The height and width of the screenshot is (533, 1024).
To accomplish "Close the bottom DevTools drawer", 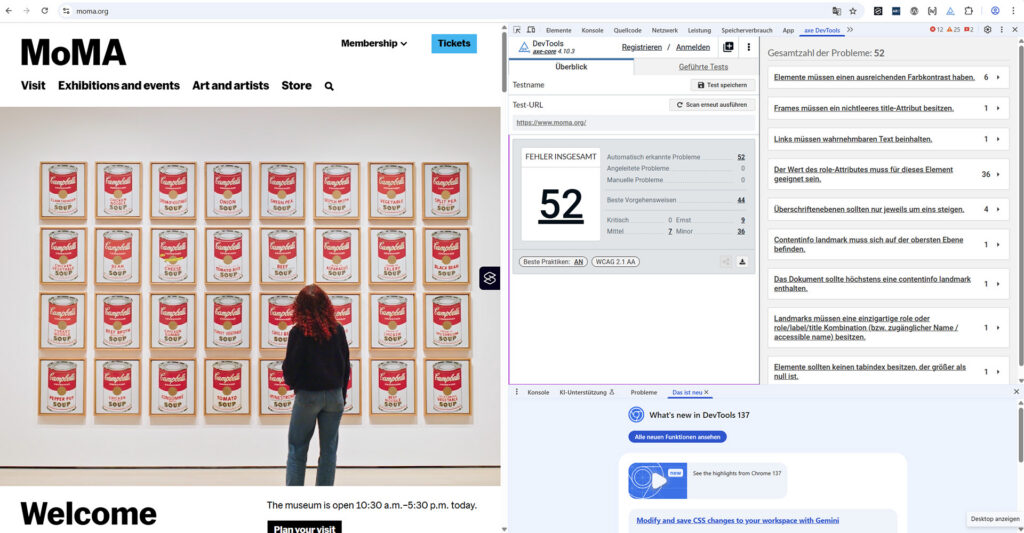I will [x=1016, y=392].
